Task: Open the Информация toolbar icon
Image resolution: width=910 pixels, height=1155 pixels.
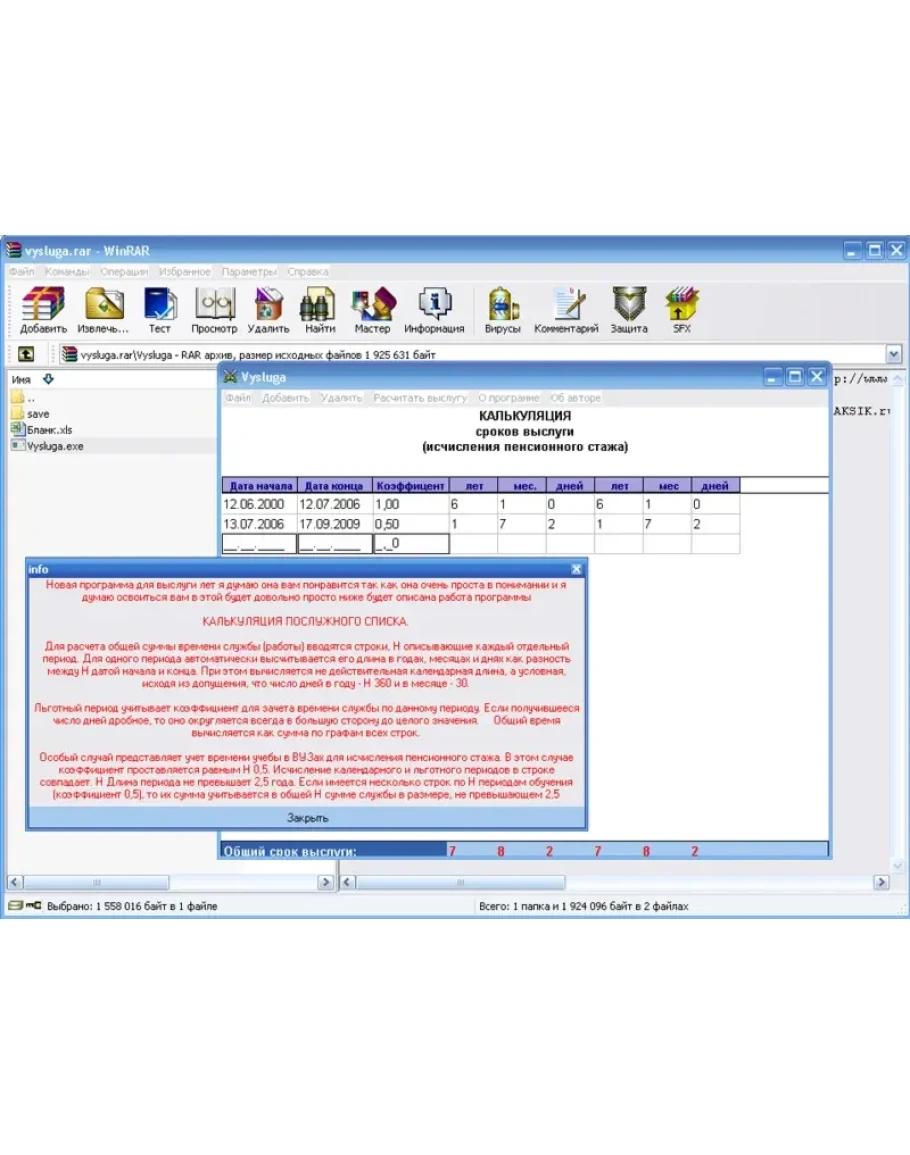Action: (x=434, y=305)
